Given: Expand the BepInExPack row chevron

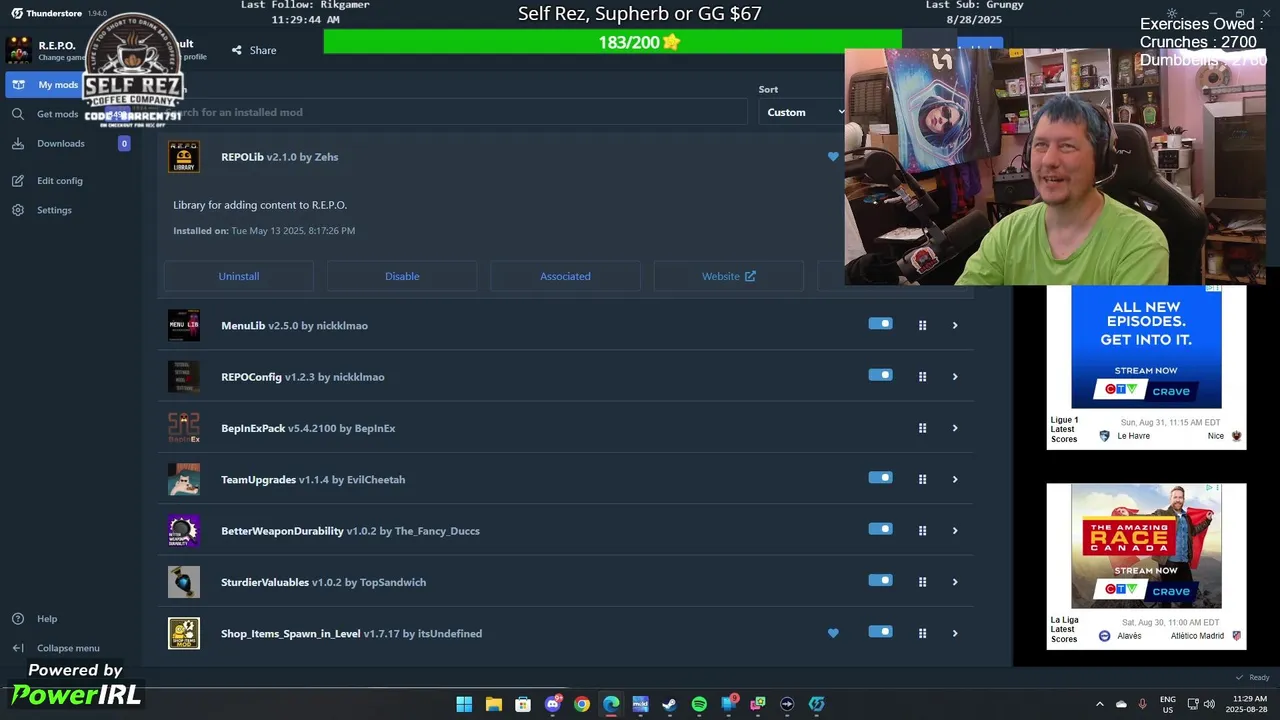Looking at the screenshot, I should click(x=955, y=428).
